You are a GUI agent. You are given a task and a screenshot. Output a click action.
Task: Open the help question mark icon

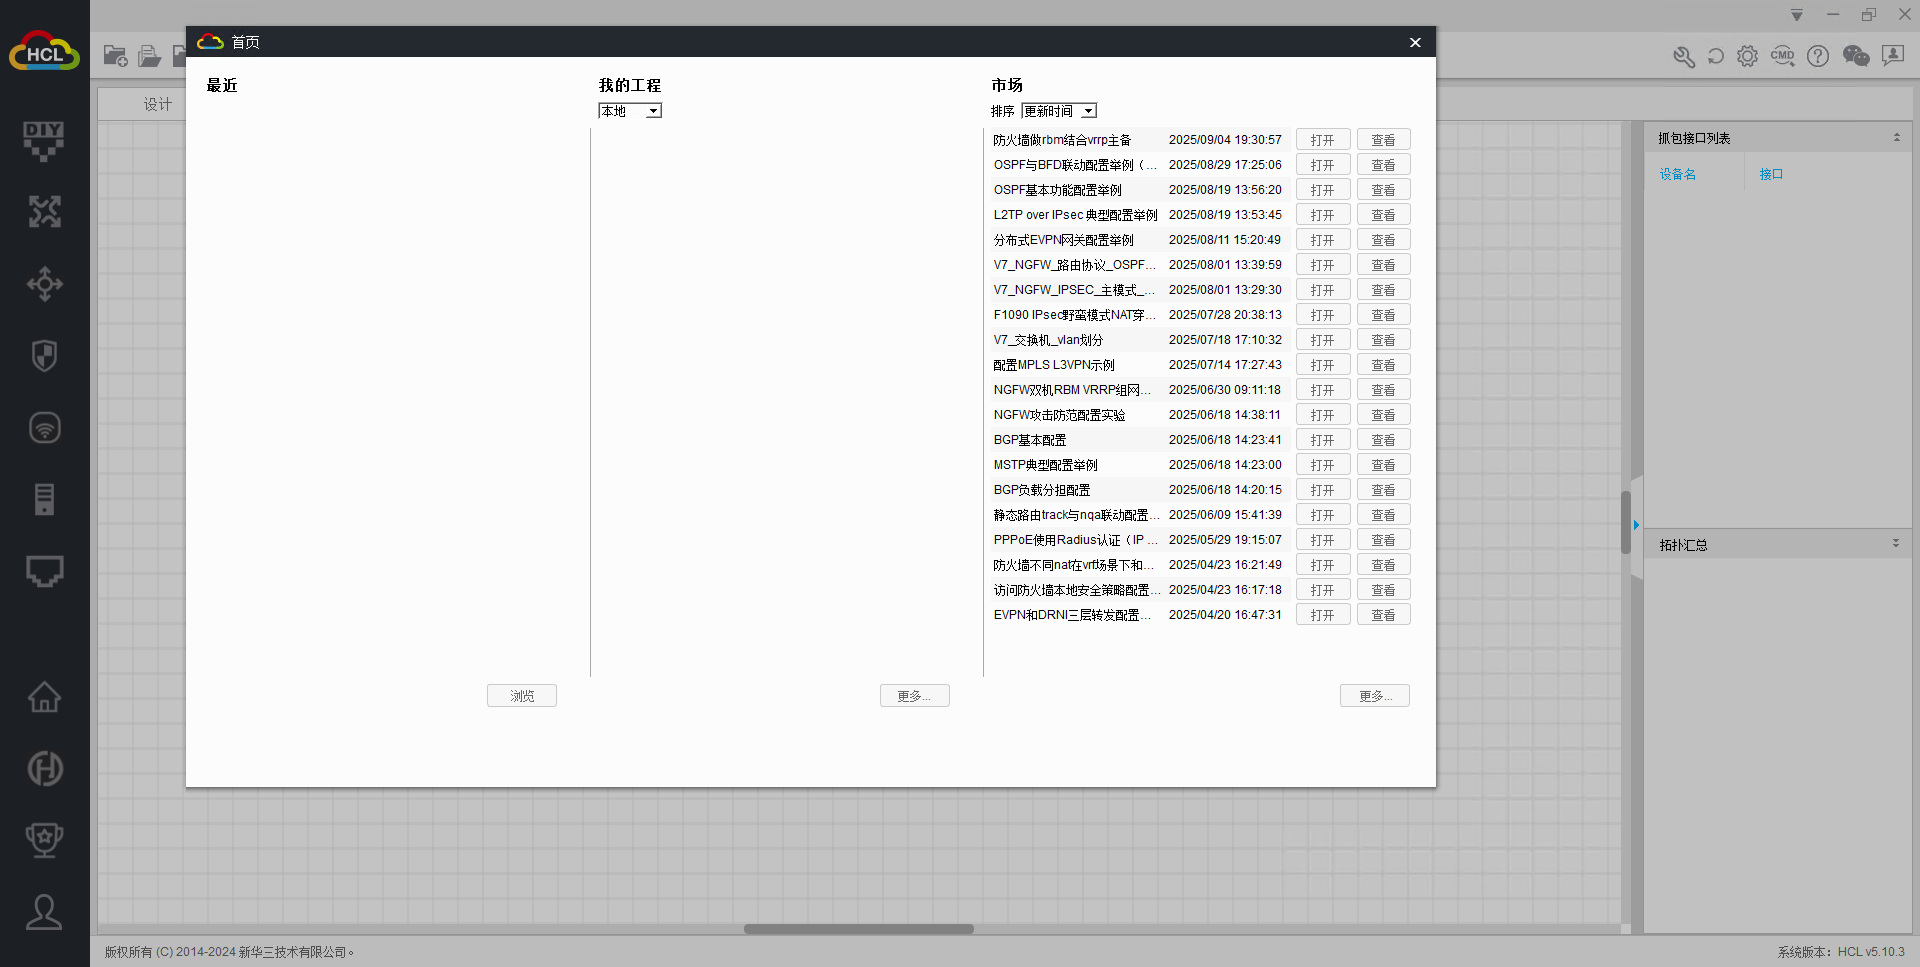1818,56
